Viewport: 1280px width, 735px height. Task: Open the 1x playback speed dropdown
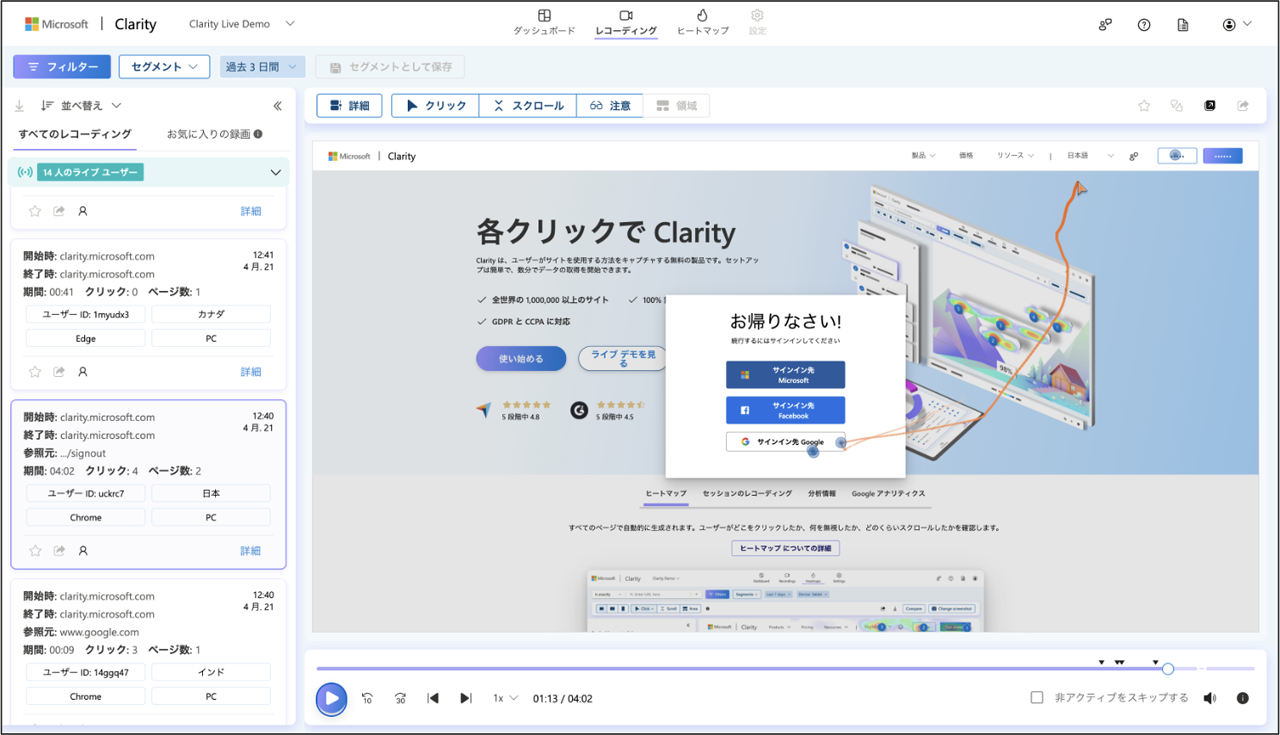click(x=505, y=698)
